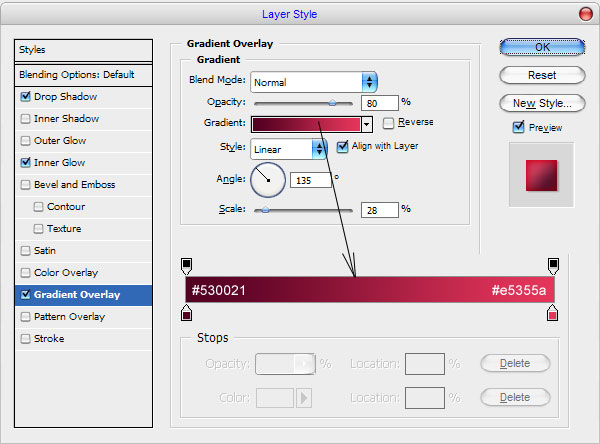
Task: Click the left black opacity stop
Action: click(x=186, y=265)
